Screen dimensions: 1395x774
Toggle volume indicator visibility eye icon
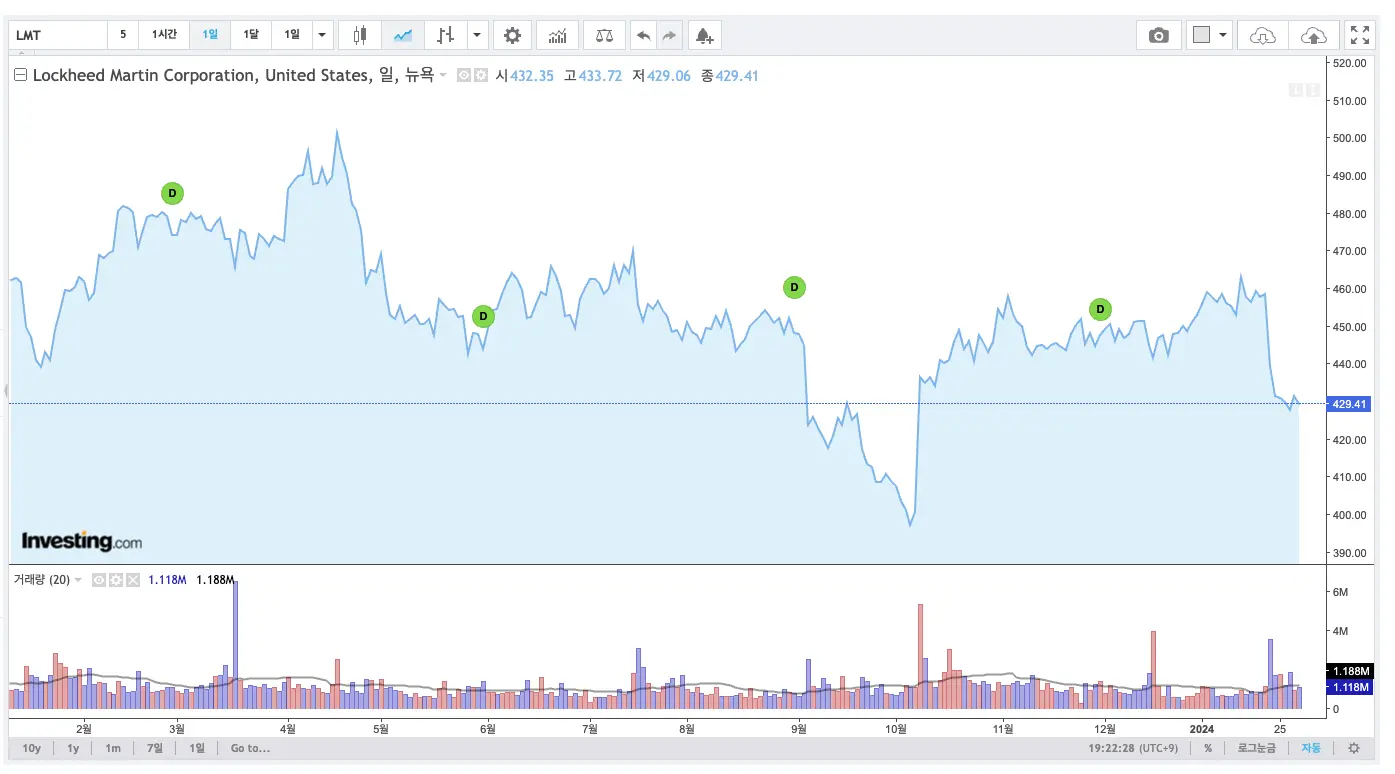click(99, 580)
